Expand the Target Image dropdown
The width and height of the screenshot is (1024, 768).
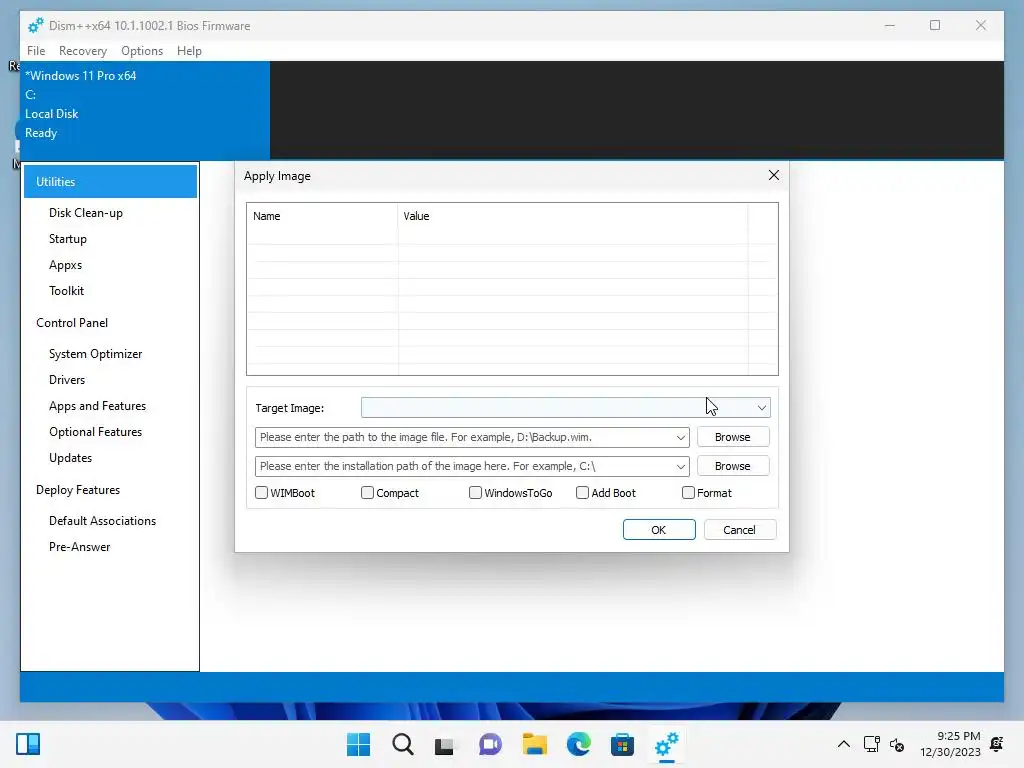tap(761, 408)
